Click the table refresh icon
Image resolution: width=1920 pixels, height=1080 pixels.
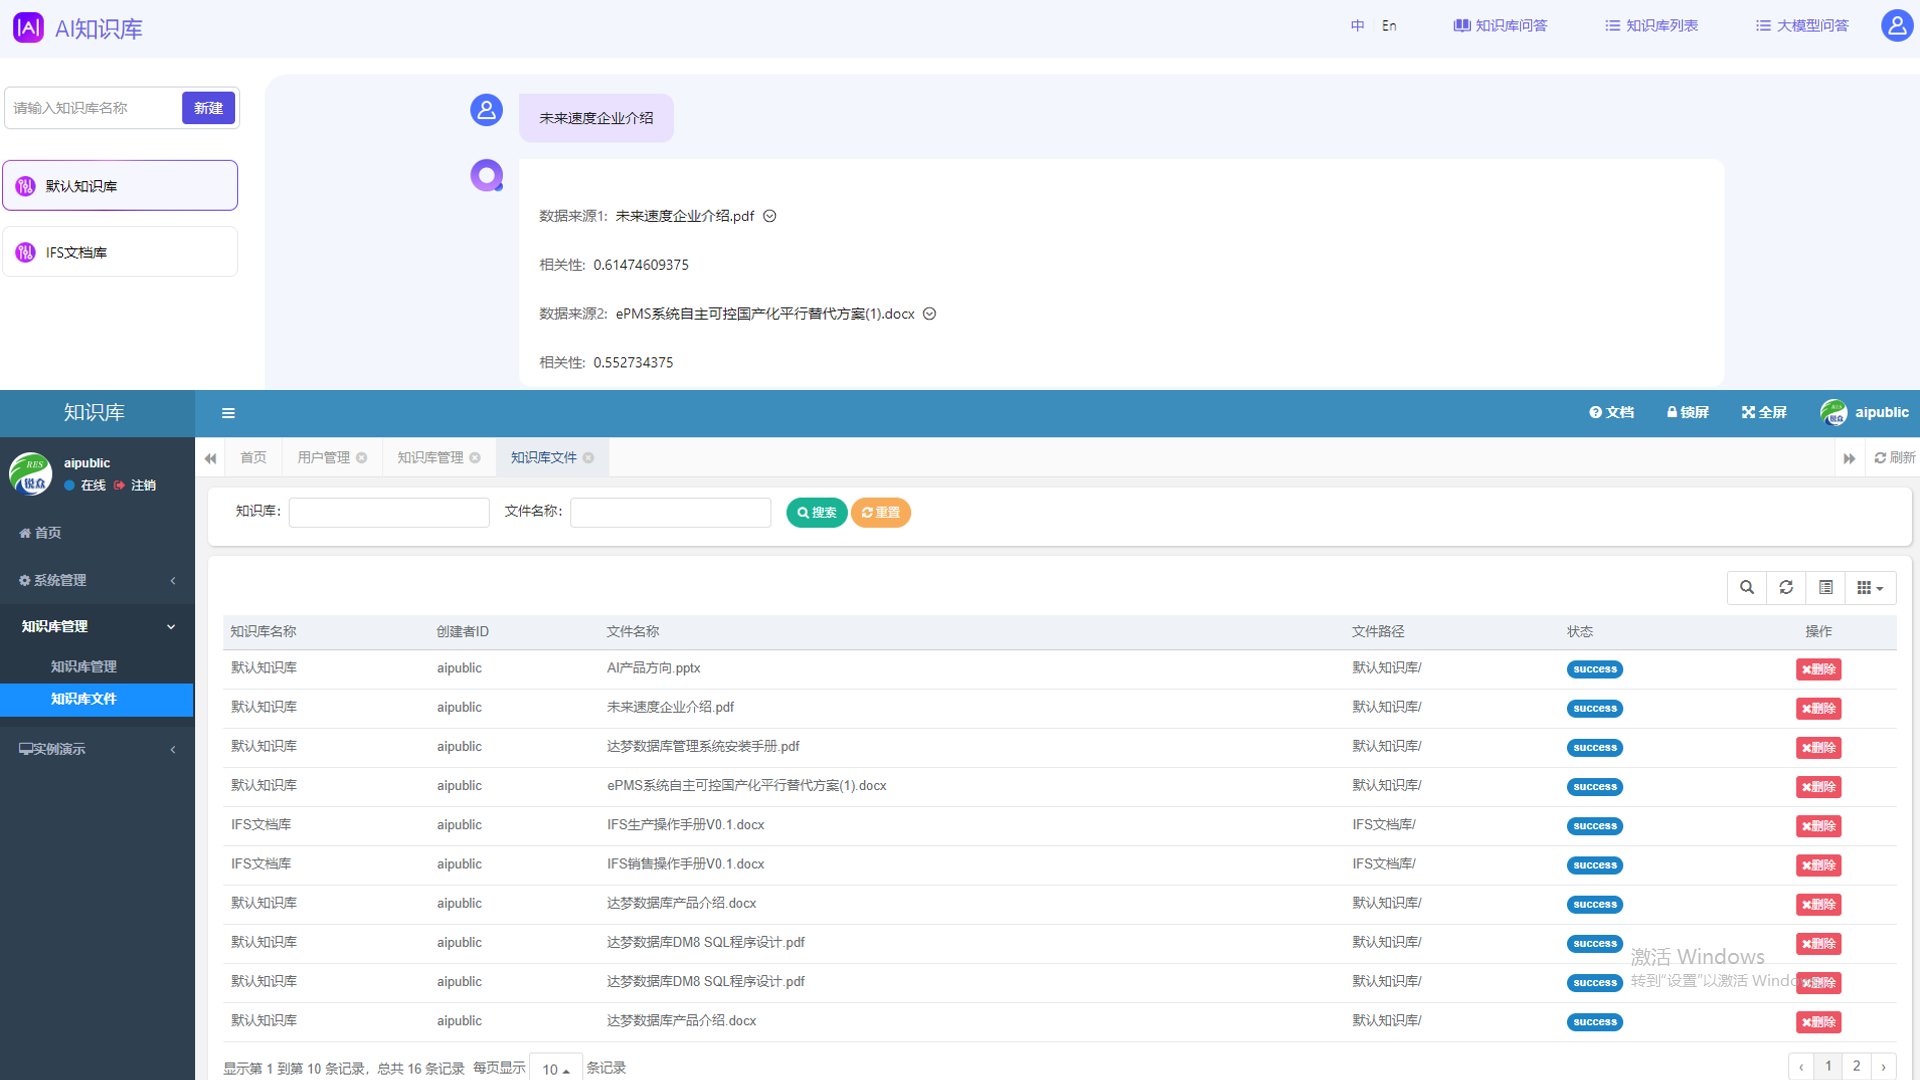click(1786, 588)
